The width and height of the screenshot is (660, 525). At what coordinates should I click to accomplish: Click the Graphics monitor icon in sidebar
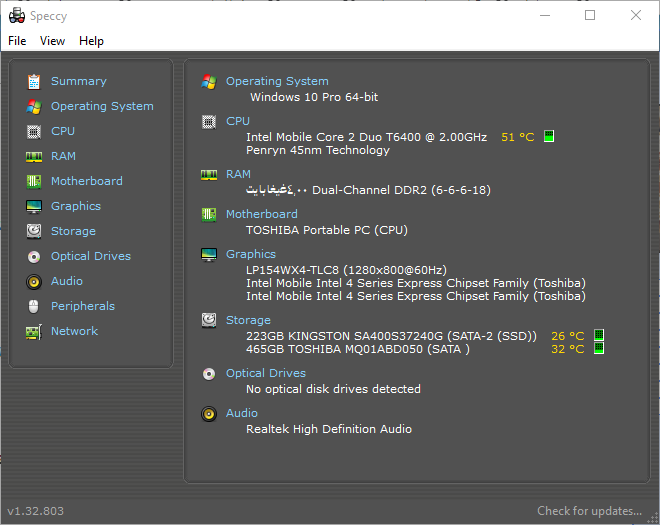pos(34,207)
